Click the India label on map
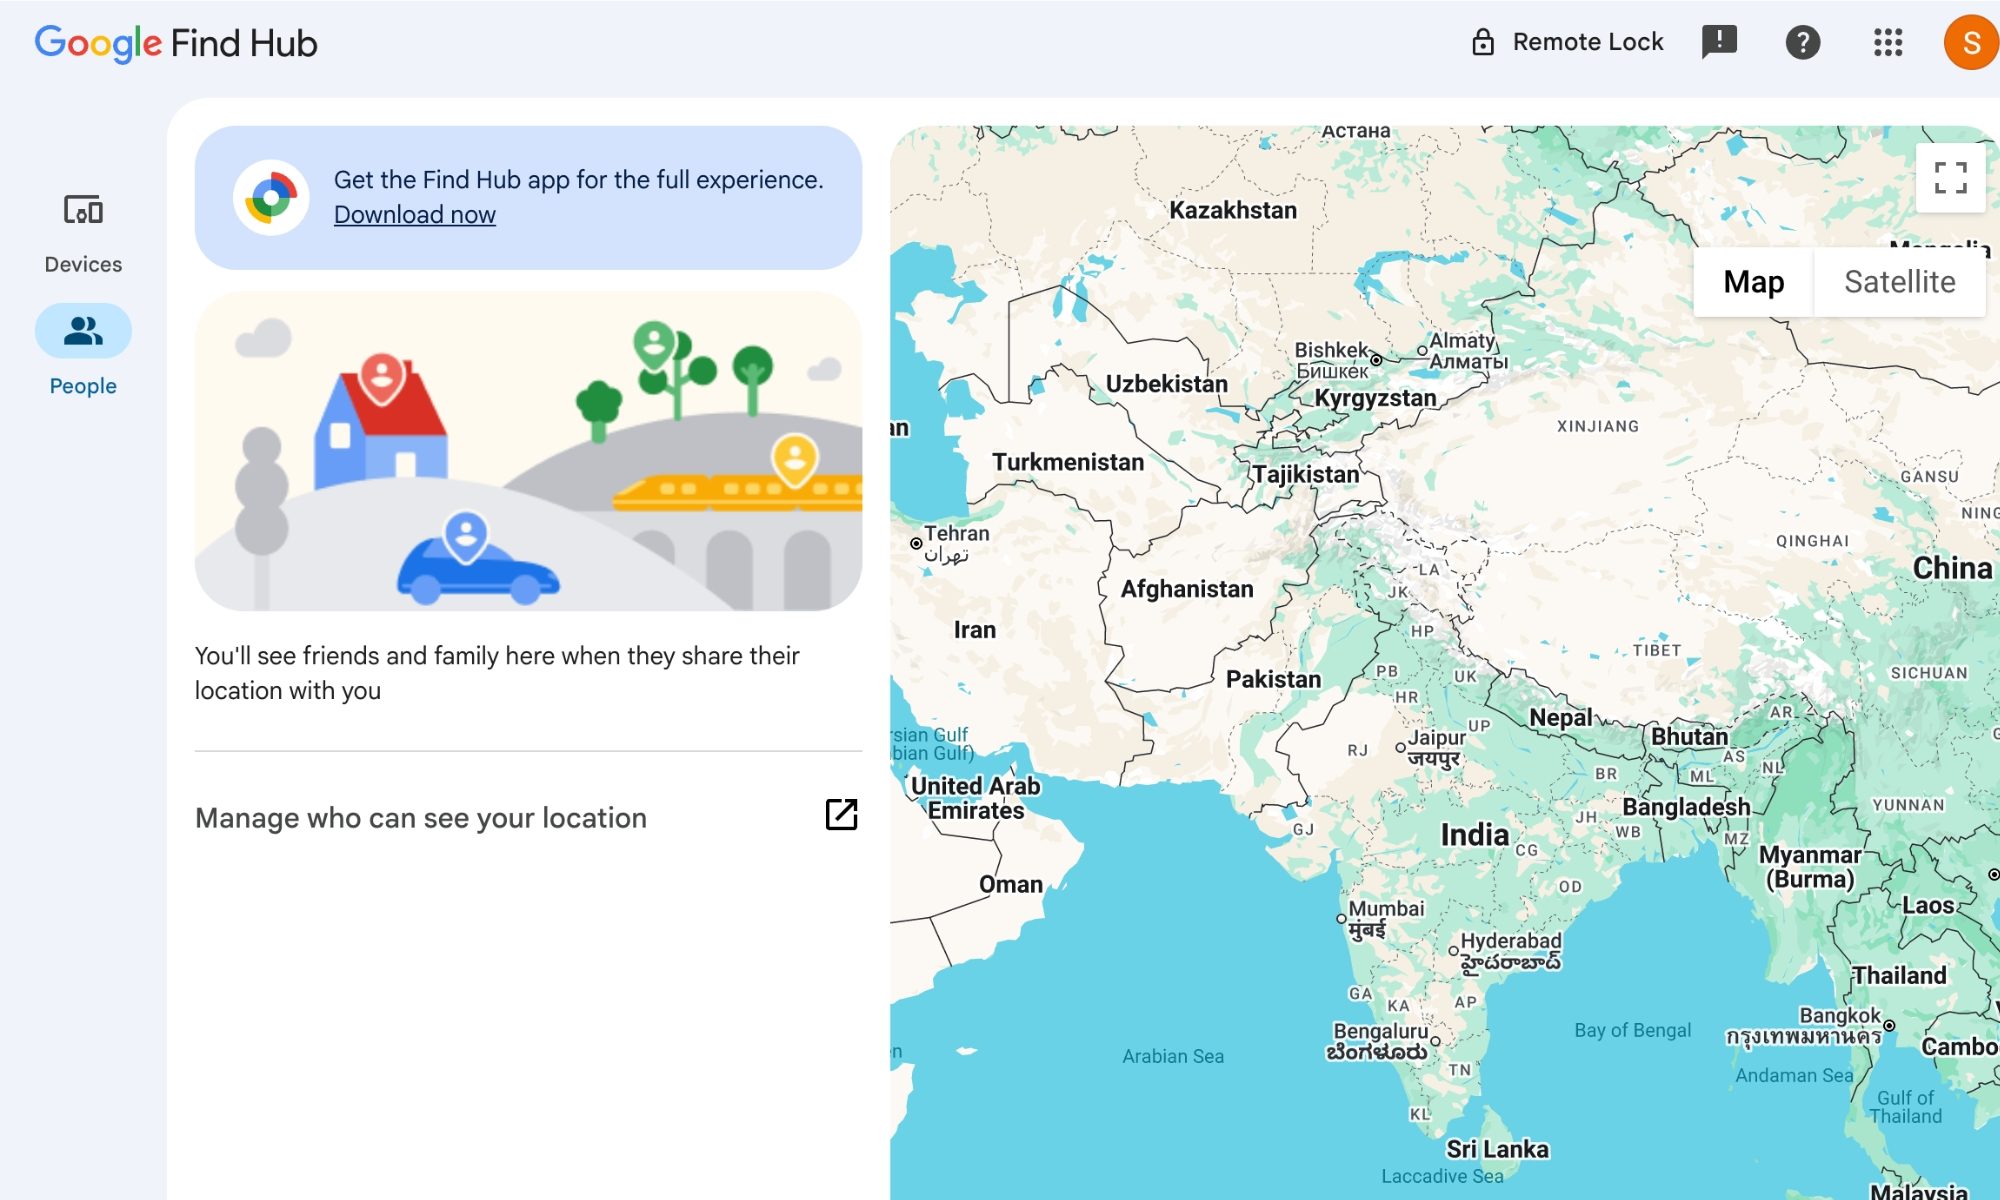This screenshot has width=2000, height=1200. [1474, 834]
